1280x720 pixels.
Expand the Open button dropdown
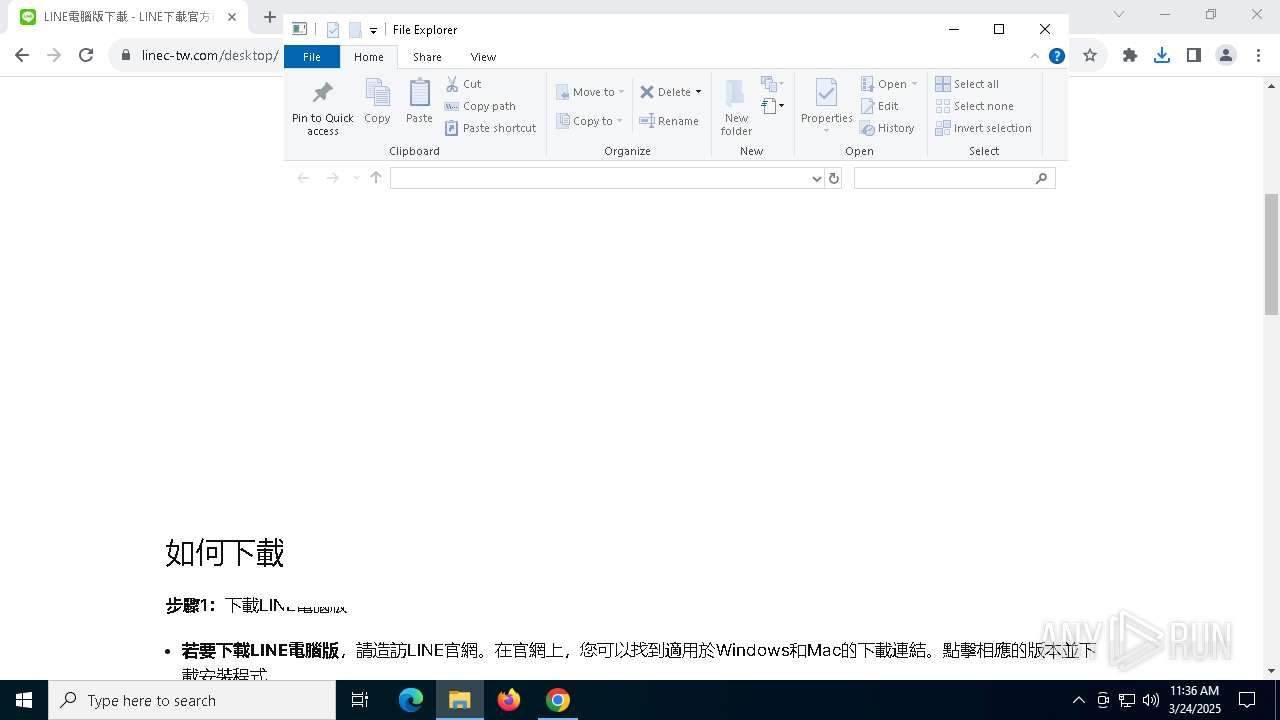click(914, 84)
